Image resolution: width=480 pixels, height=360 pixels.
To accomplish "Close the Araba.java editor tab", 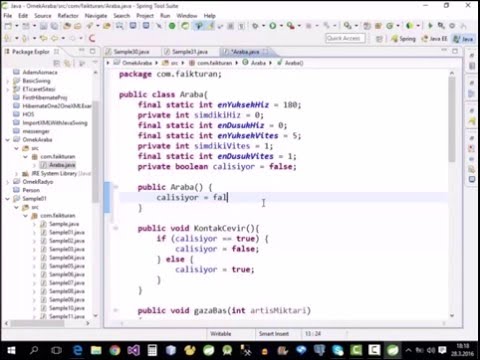I will [x=266, y=52].
